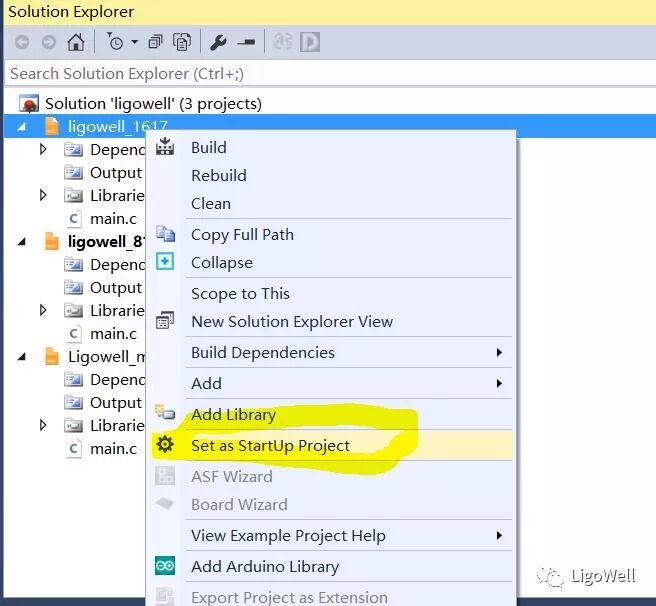Click the Home icon in Solution Explorer

76,42
